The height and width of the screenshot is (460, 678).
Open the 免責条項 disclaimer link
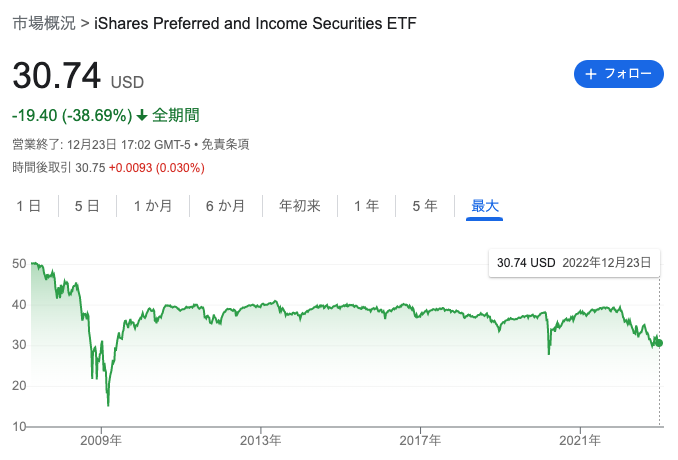pos(225,144)
